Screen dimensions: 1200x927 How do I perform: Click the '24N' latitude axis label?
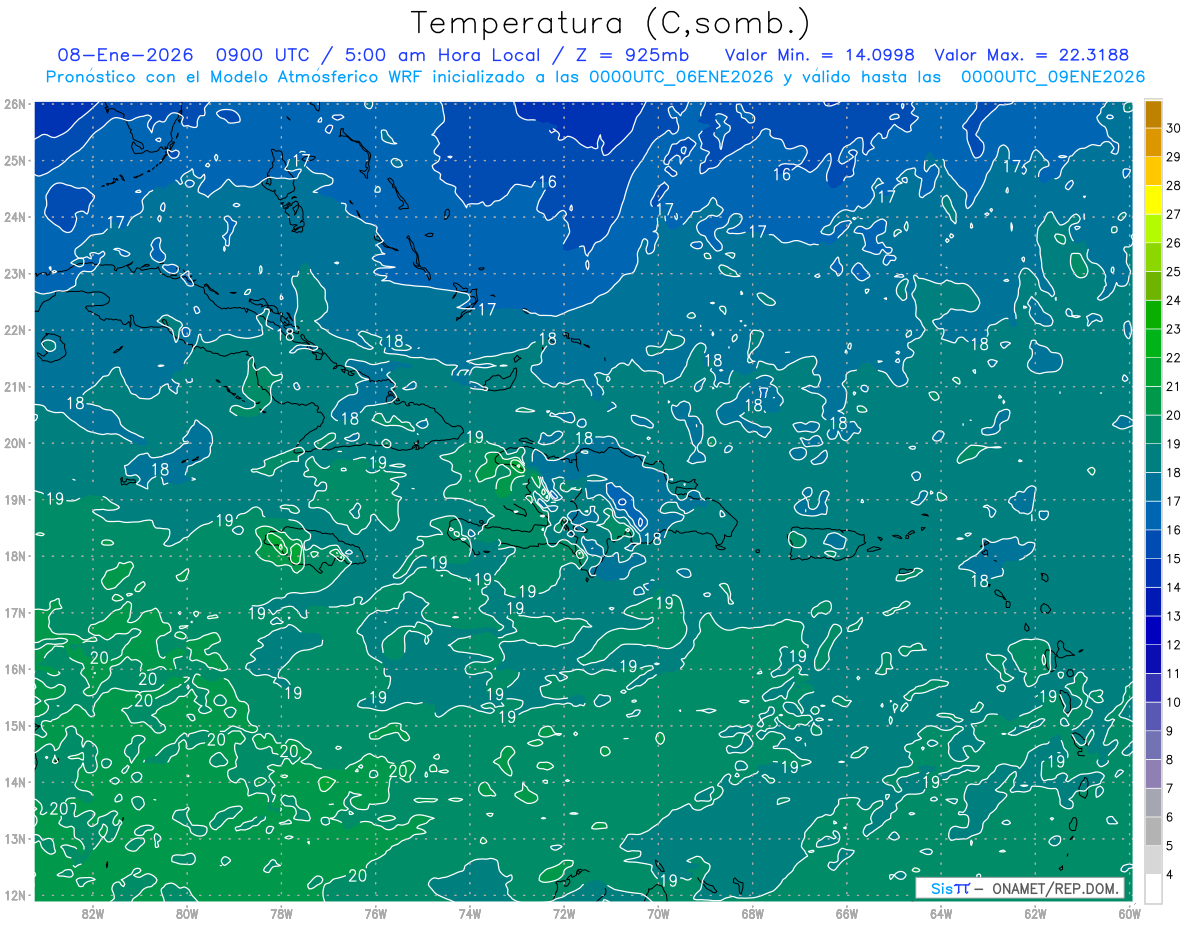14,217
